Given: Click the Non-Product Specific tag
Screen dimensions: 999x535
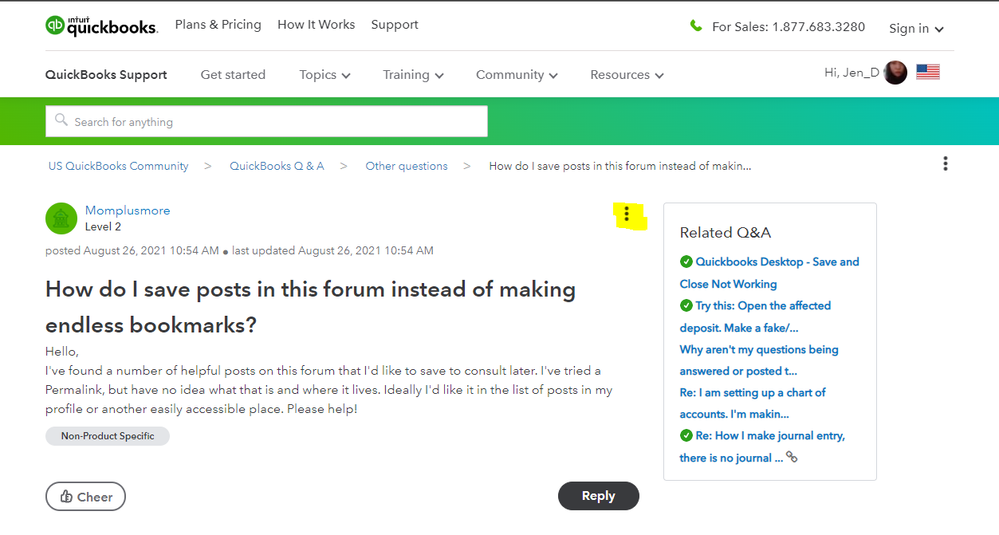Looking at the screenshot, I should (x=107, y=436).
